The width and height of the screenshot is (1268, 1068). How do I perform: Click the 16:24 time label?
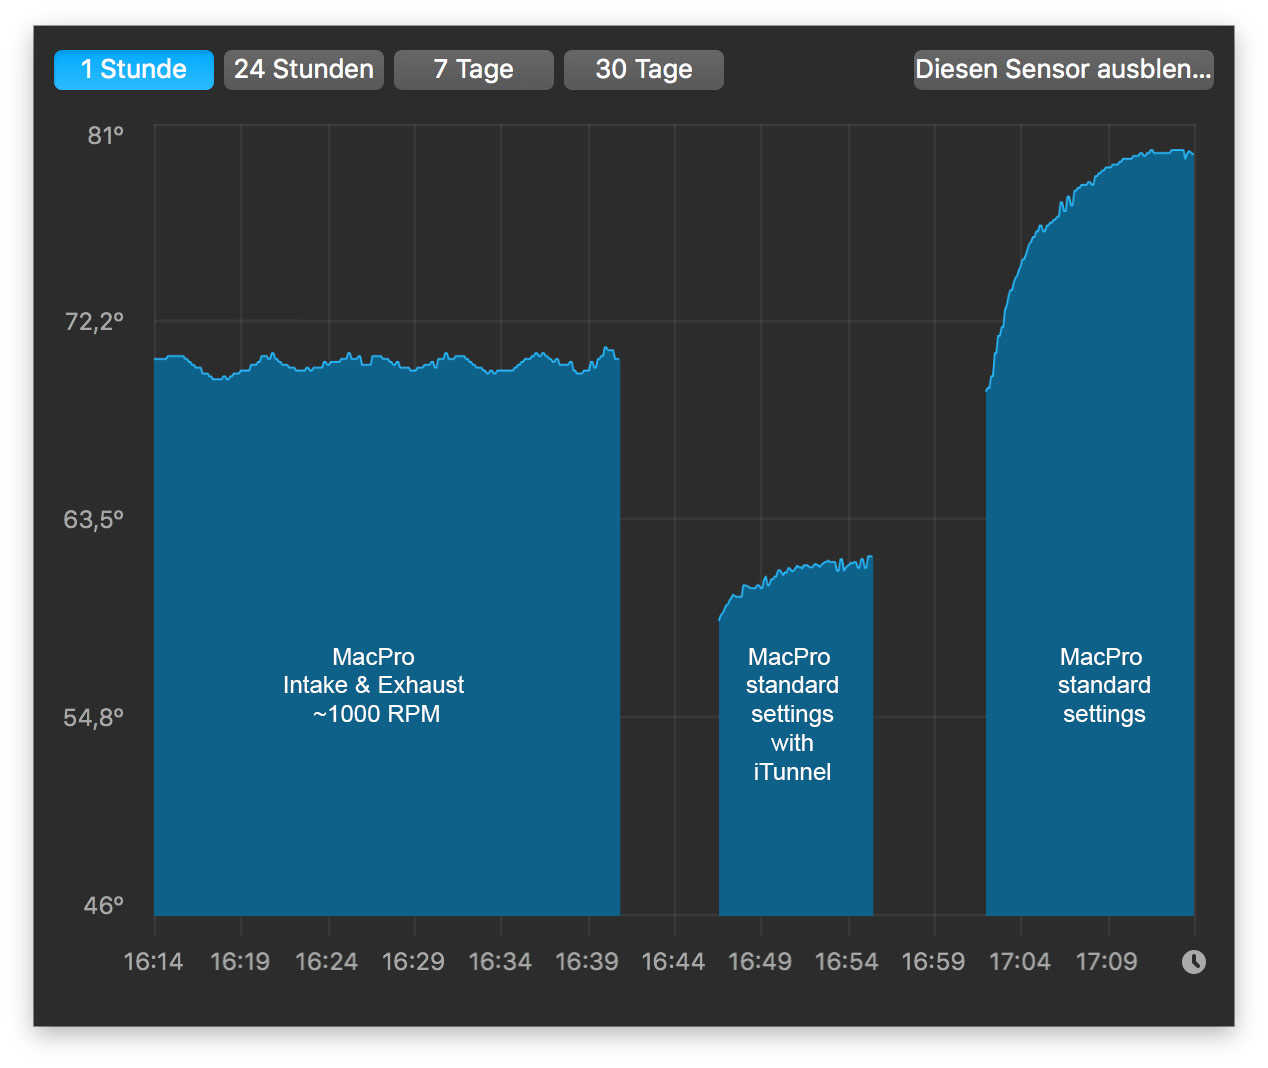point(327,962)
